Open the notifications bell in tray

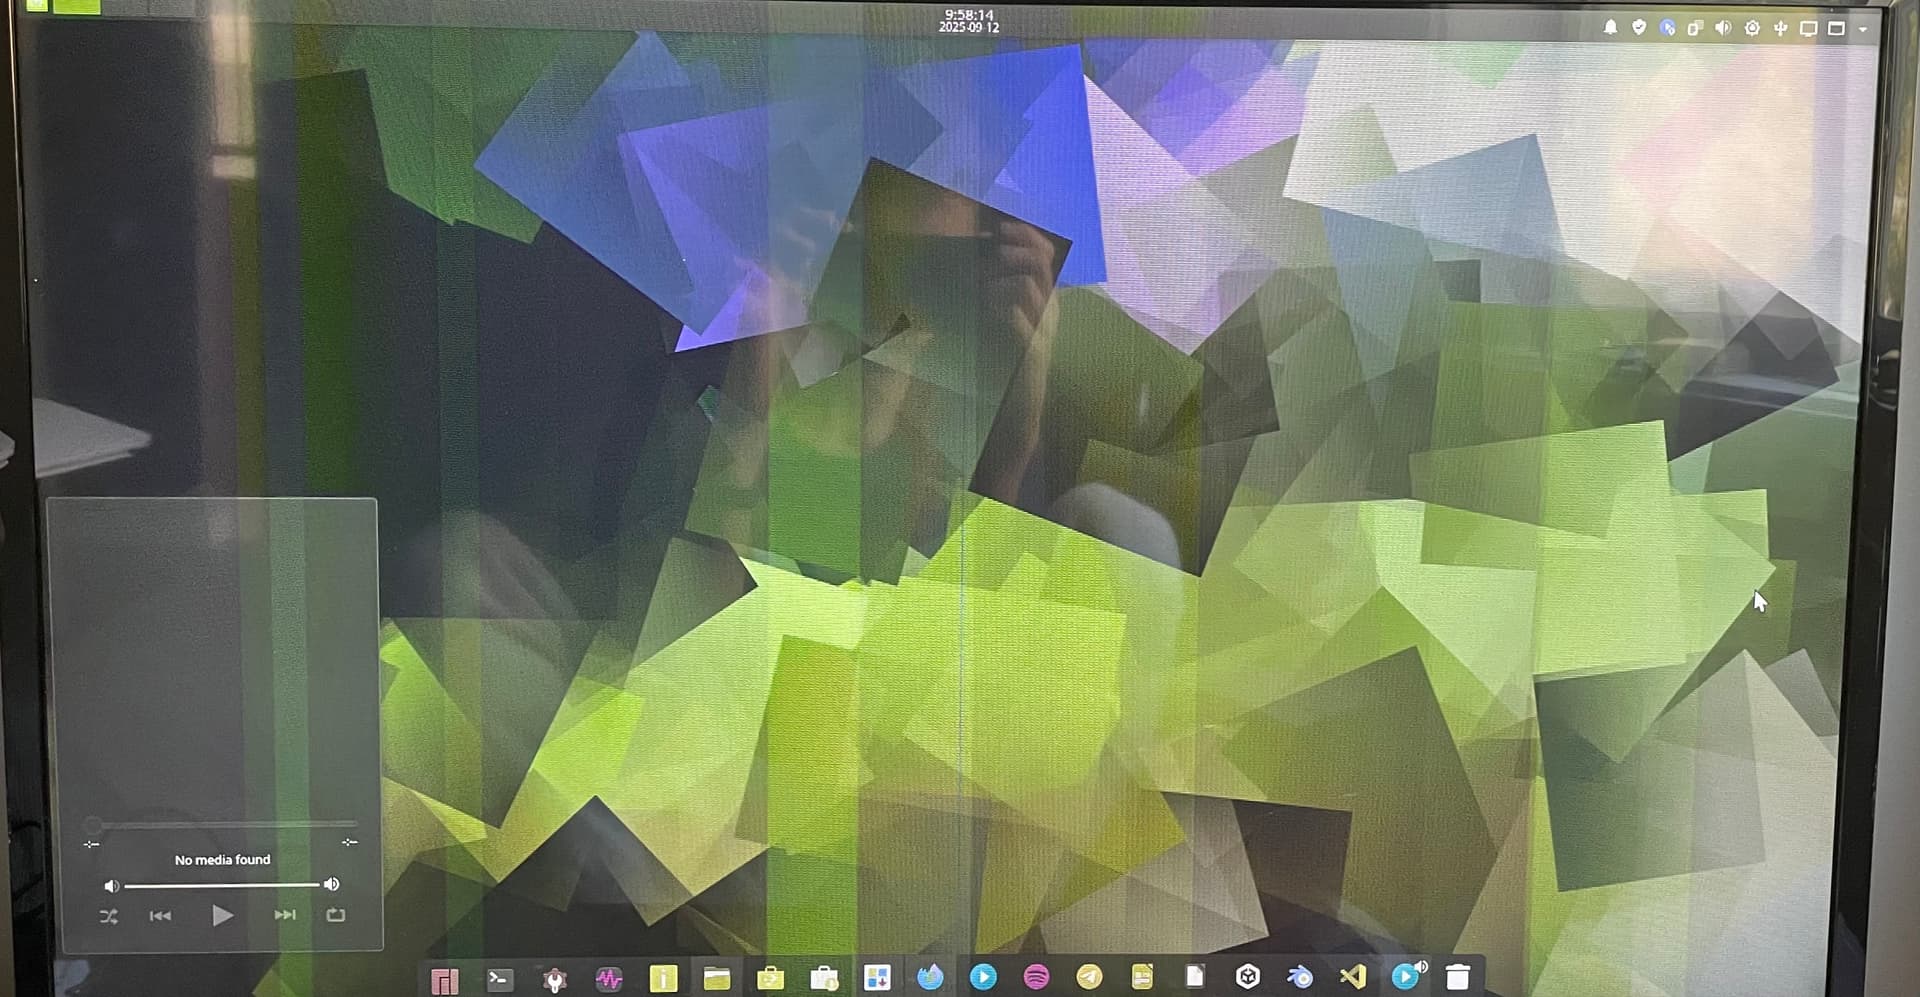(x=1610, y=28)
